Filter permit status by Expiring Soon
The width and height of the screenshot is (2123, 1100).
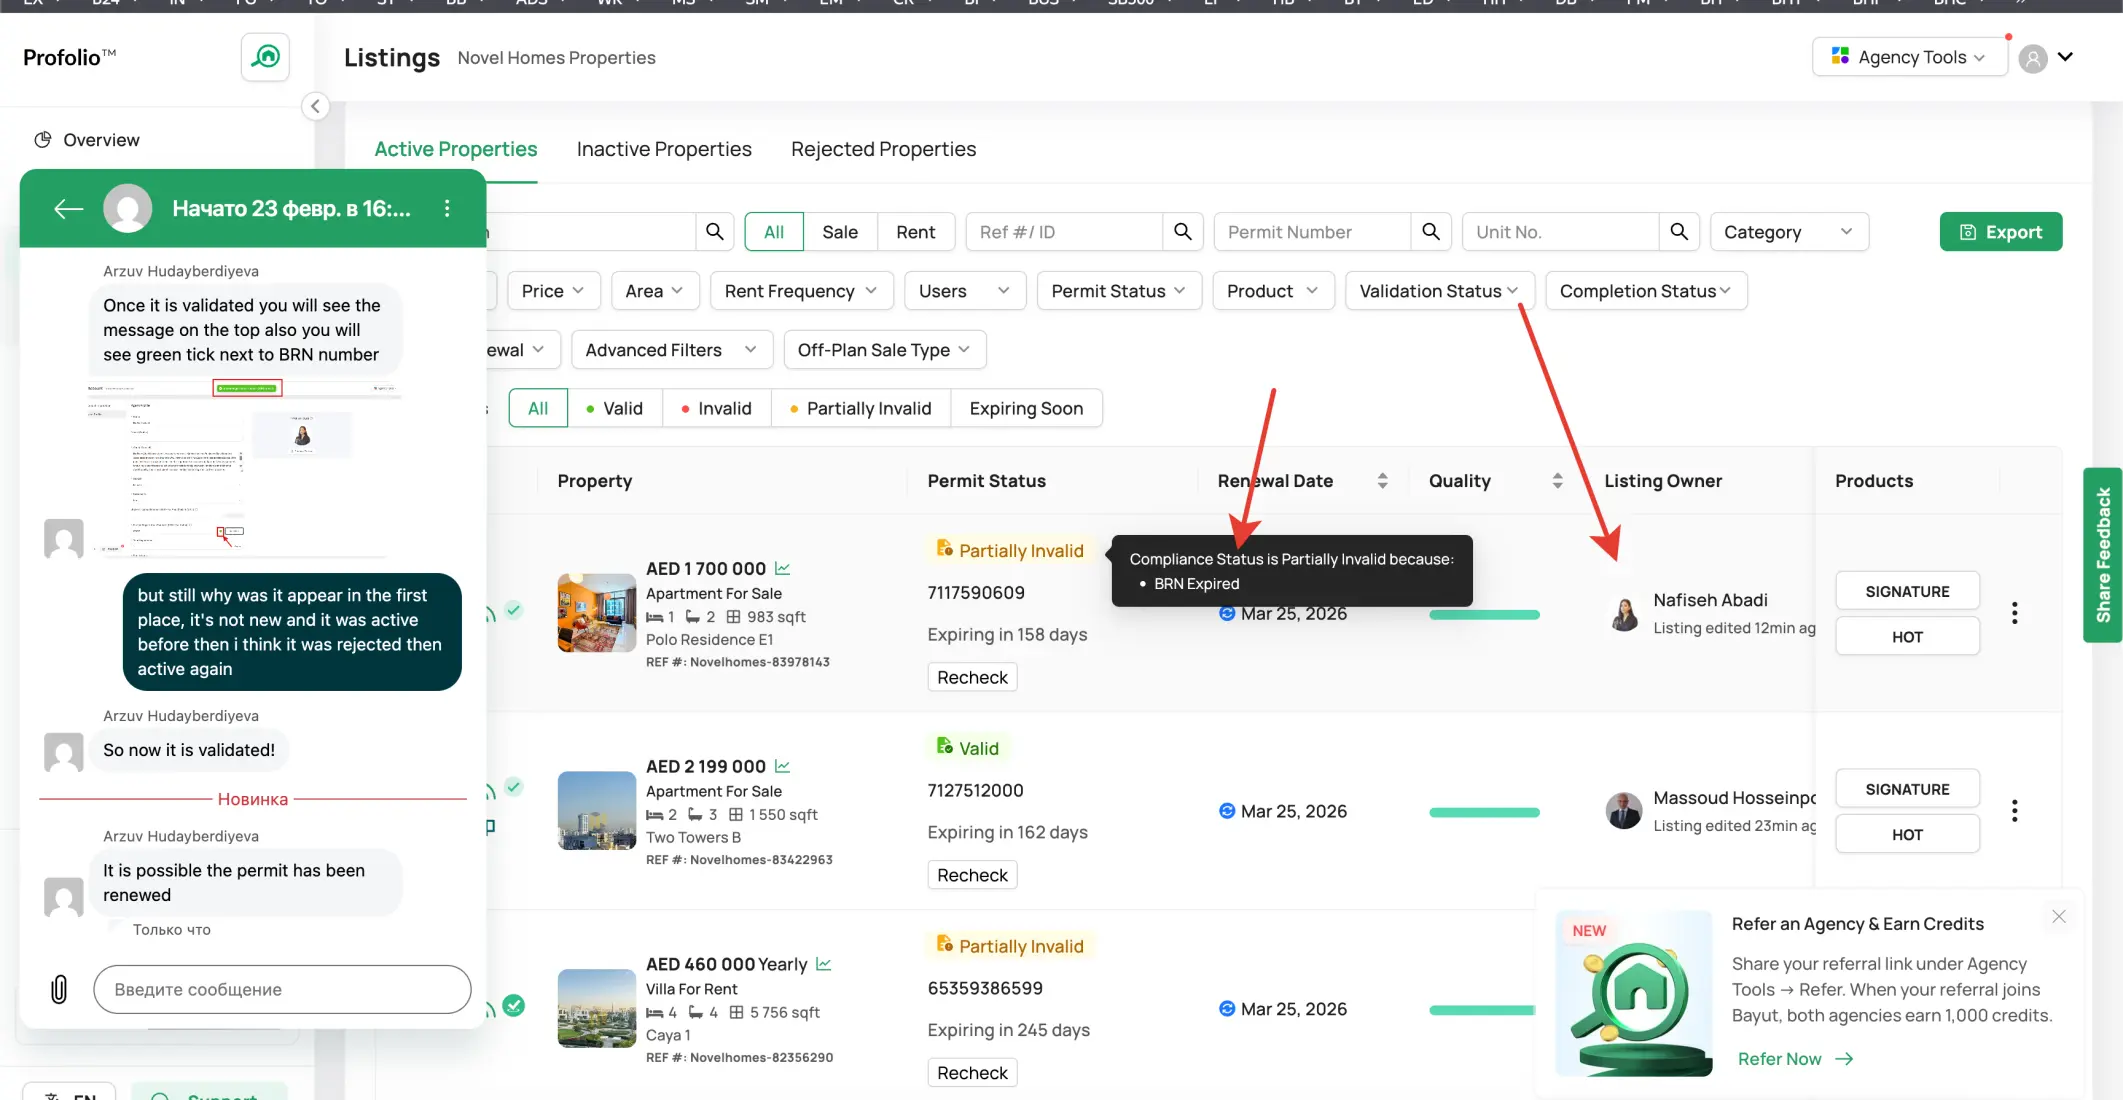pyautogui.click(x=1027, y=408)
